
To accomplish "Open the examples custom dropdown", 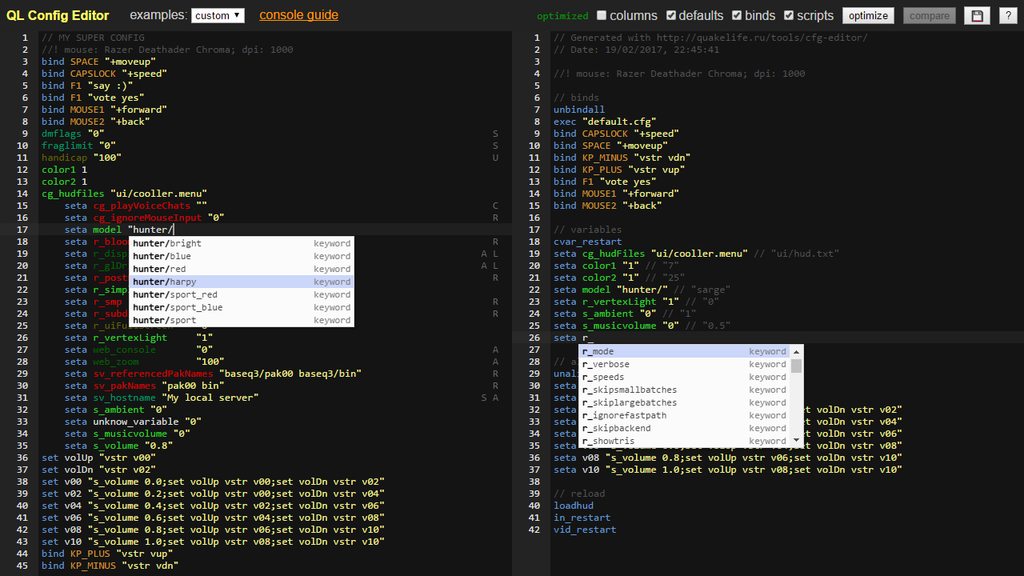I will click(218, 16).
